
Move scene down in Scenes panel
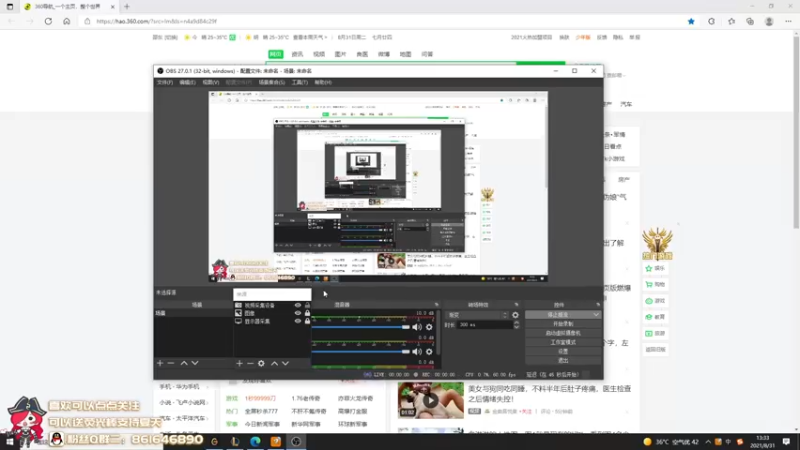click(x=195, y=363)
